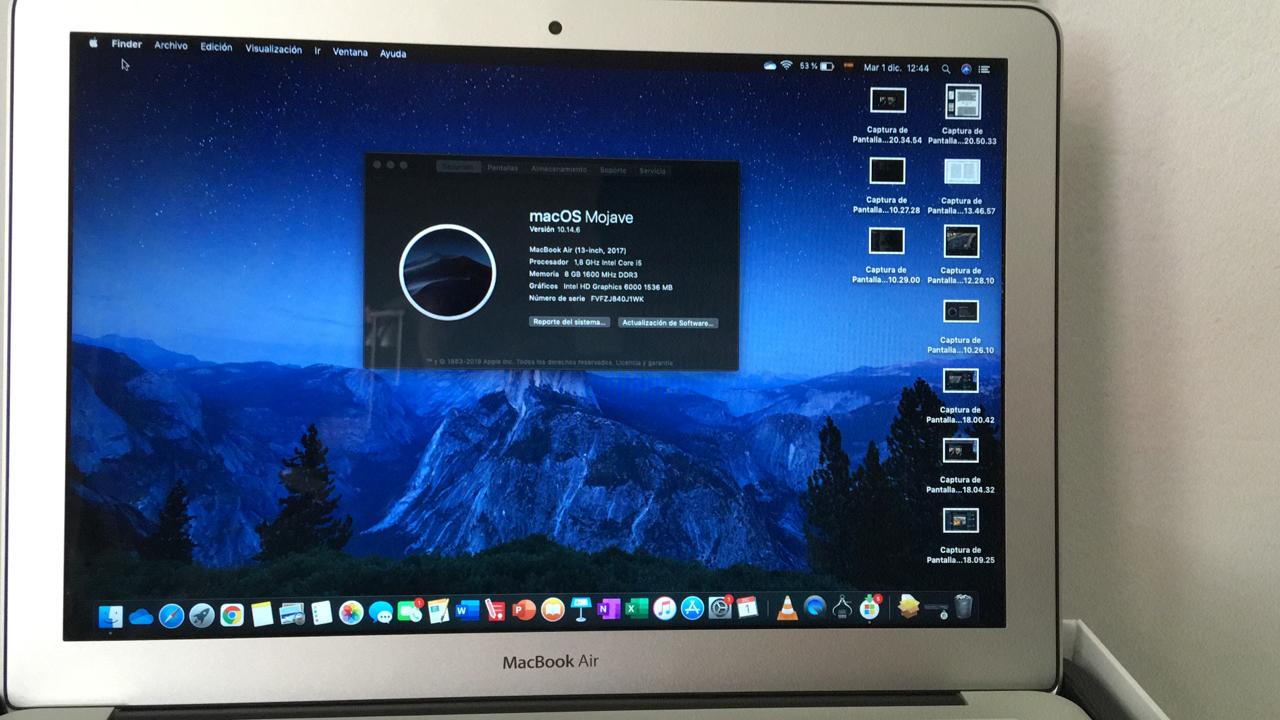Launch VLC media player from Dock
The image size is (1280, 720).
[788, 607]
